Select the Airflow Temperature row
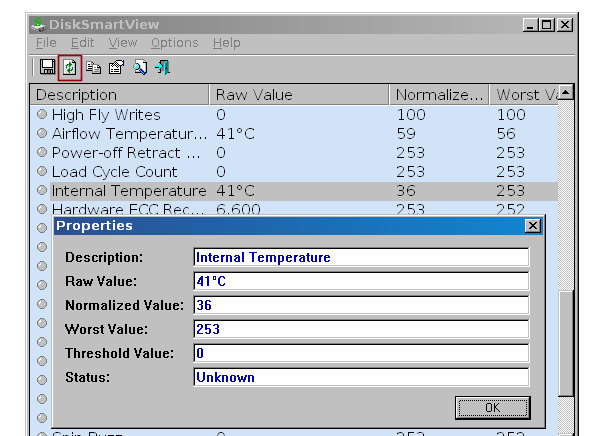 pos(294,134)
